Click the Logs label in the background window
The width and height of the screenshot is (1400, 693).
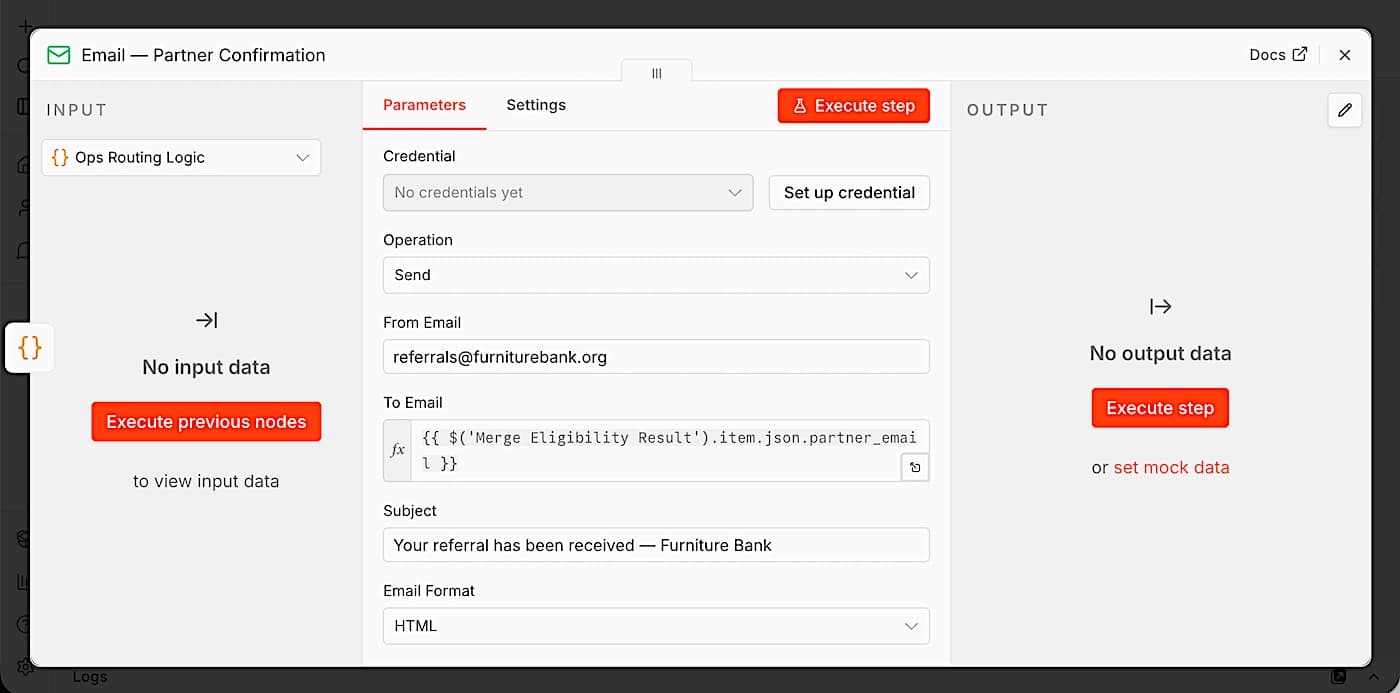89,677
